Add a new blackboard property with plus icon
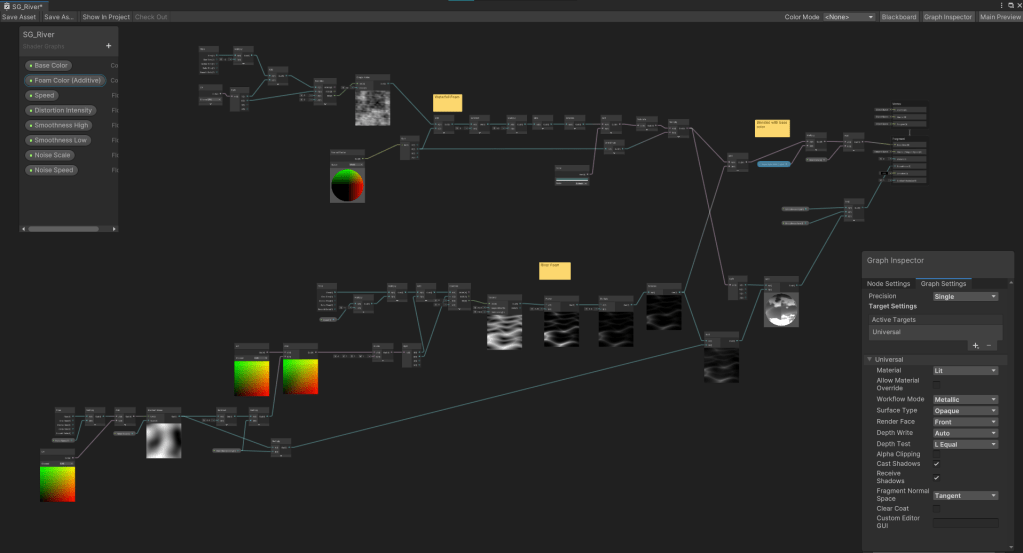 tap(109, 46)
